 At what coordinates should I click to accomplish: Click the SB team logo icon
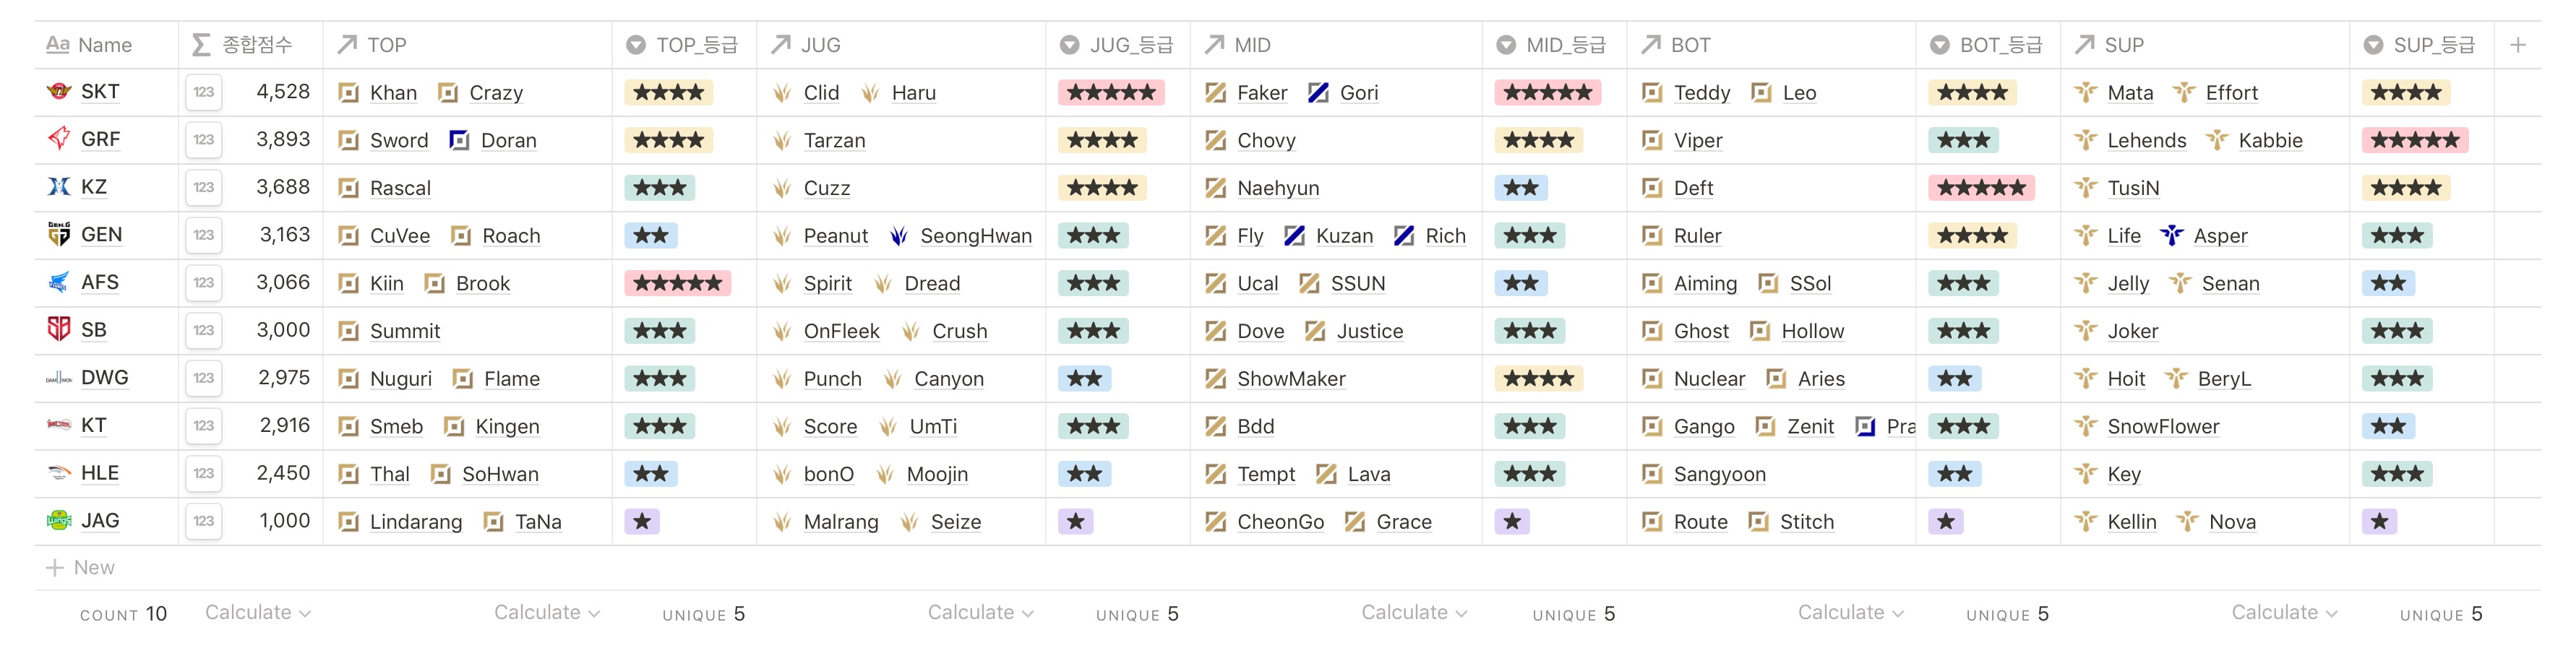pos(59,330)
